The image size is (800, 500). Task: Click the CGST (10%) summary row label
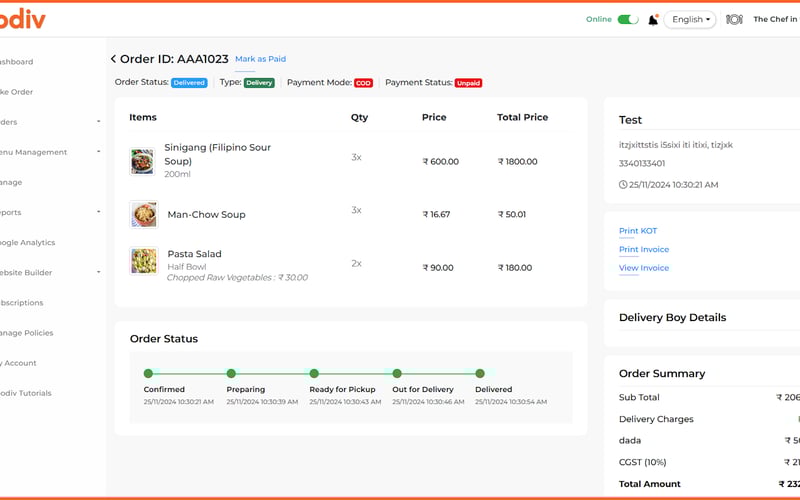(642, 462)
